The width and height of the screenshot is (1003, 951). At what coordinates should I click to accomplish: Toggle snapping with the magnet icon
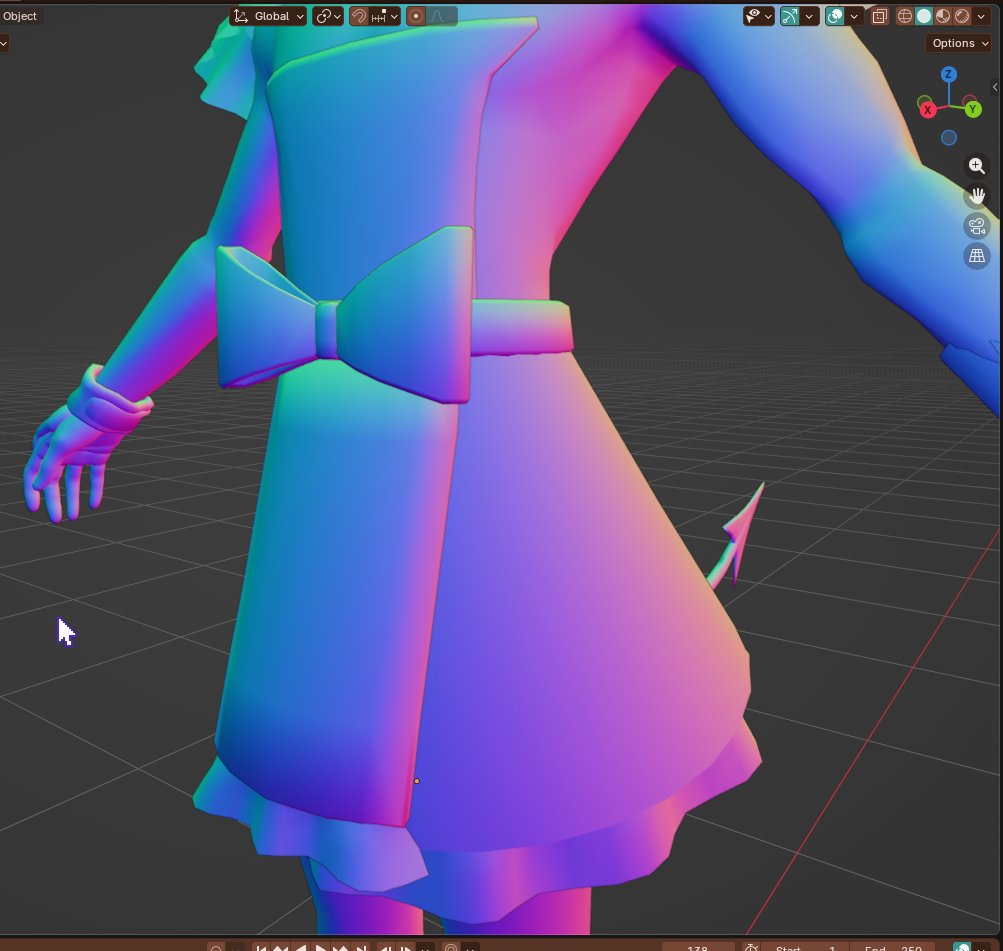(x=359, y=16)
